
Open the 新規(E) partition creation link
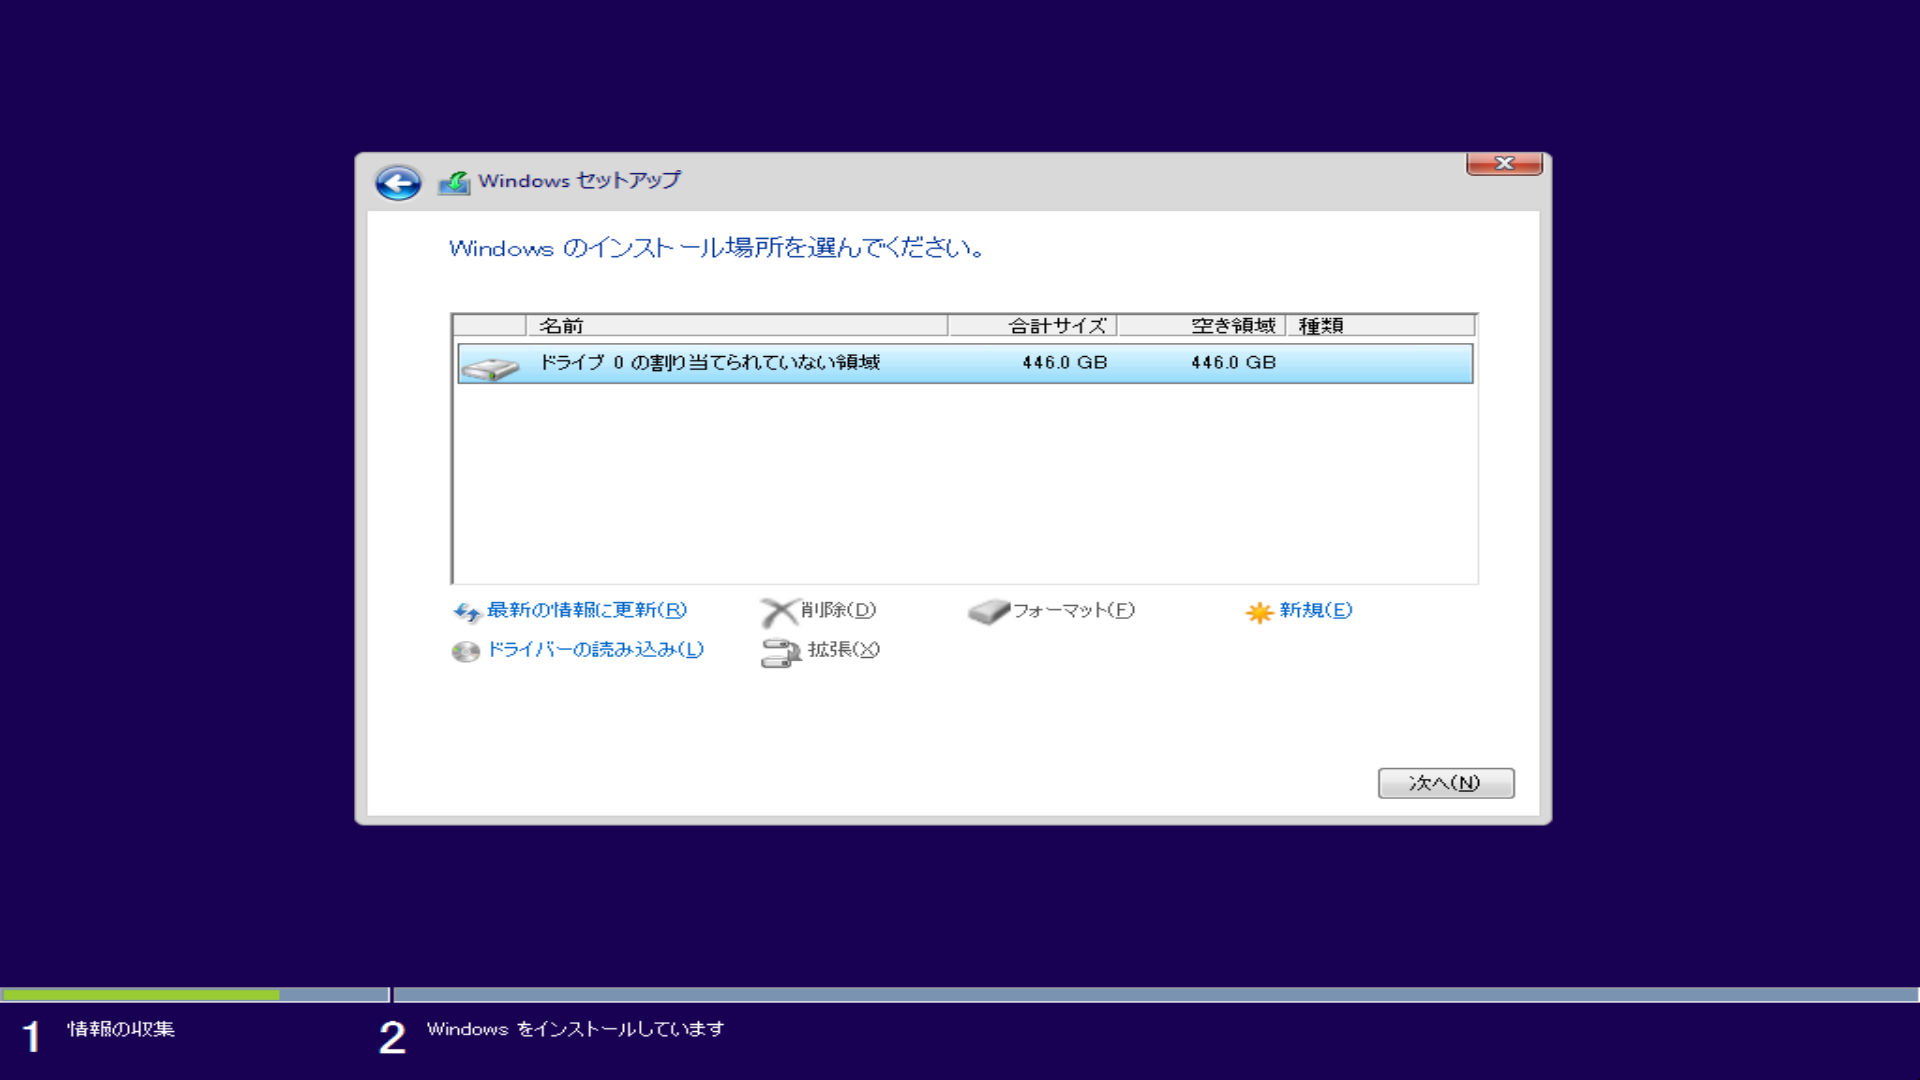1311,611
